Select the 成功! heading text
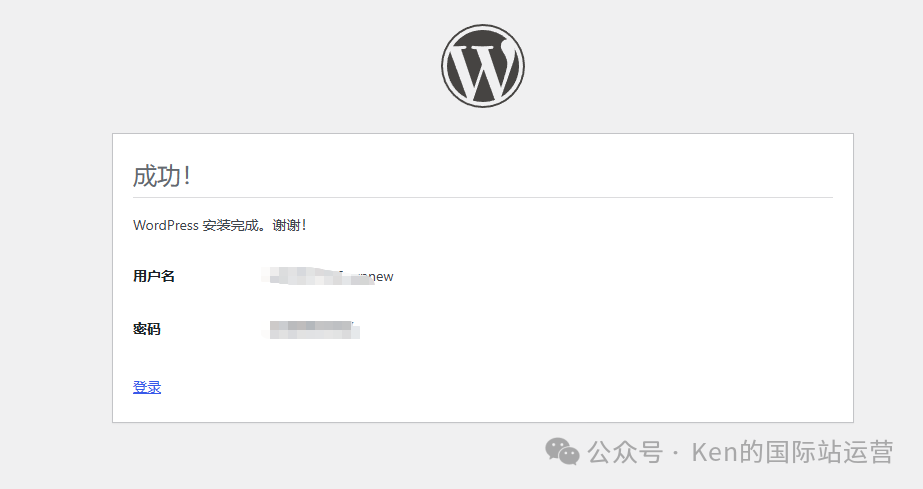This screenshot has width=923, height=489. pos(162,176)
